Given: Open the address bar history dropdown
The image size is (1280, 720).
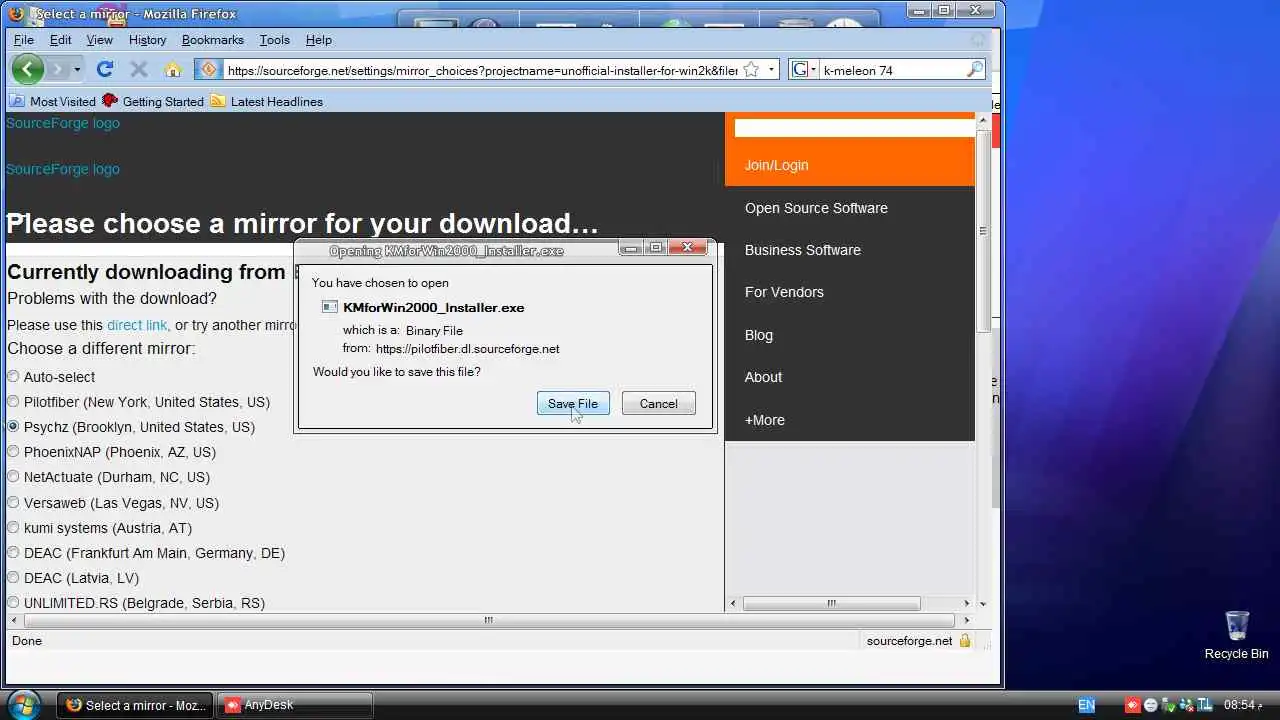Looking at the screenshot, I should pyautogui.click(x=771, y=70).
